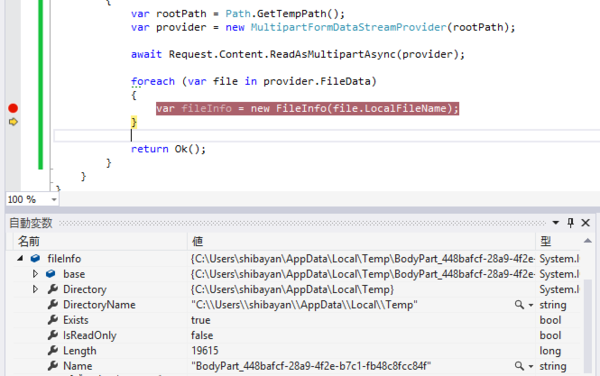Click the type cell bool in the Exists row

tap(550, 320)
